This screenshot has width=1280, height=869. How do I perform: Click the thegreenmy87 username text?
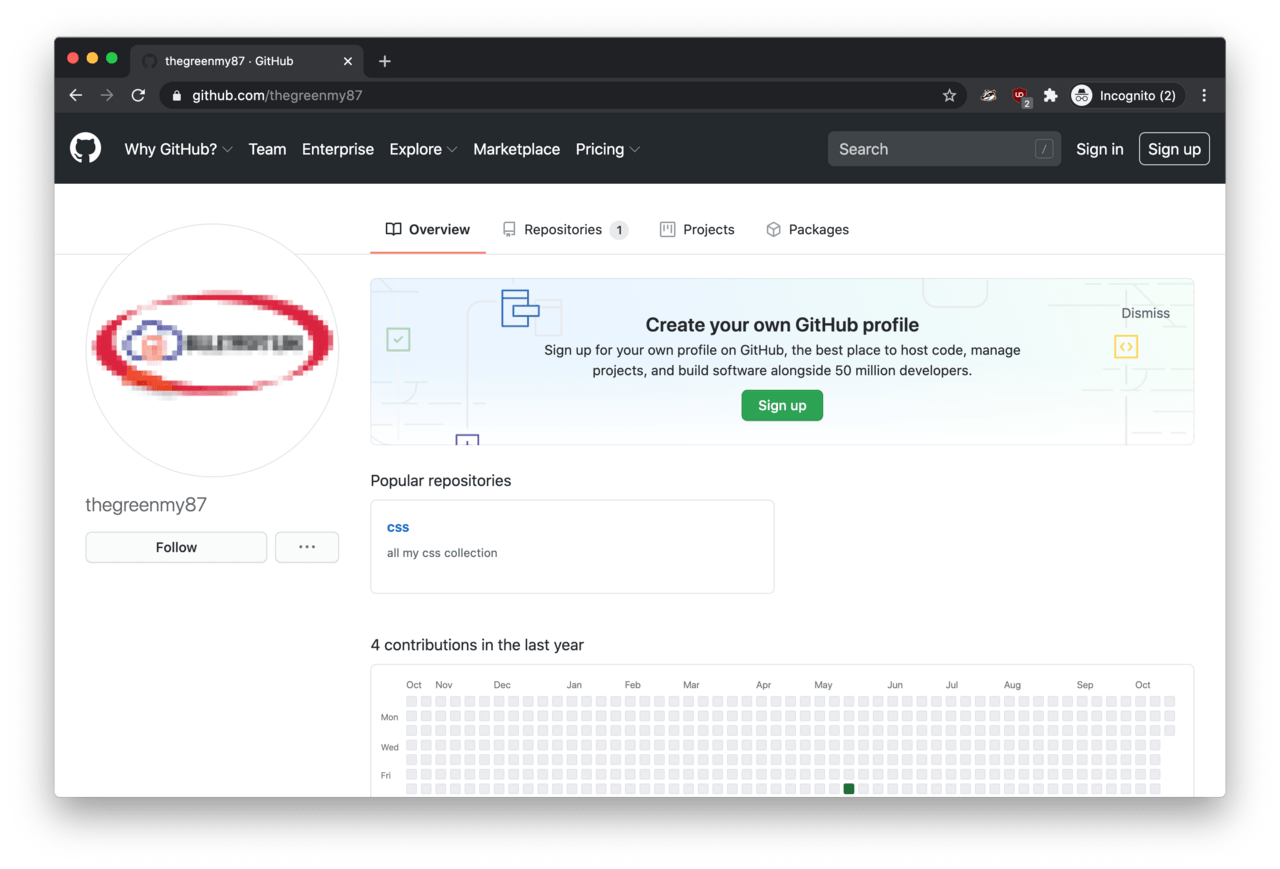pyautogui.click(x=146, y=504)
